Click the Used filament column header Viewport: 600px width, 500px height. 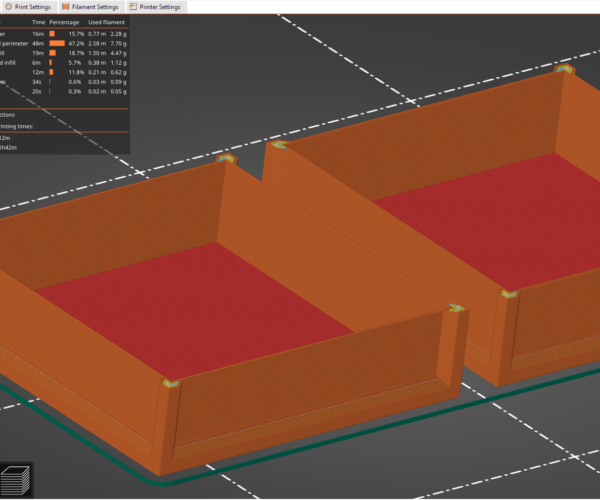click(x=106, y=23)
